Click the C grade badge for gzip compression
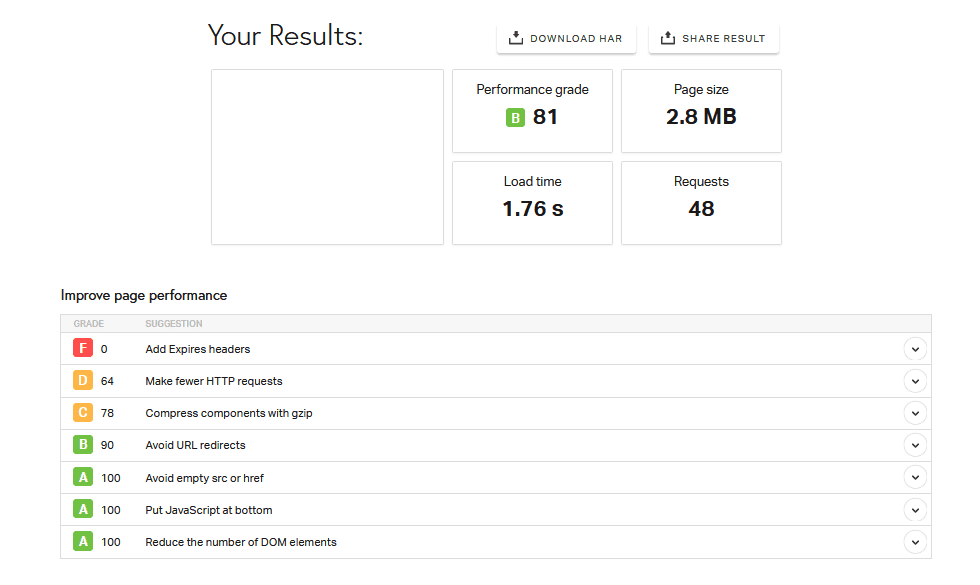Viewport: 980px width, 585px height. coord(84,412)
